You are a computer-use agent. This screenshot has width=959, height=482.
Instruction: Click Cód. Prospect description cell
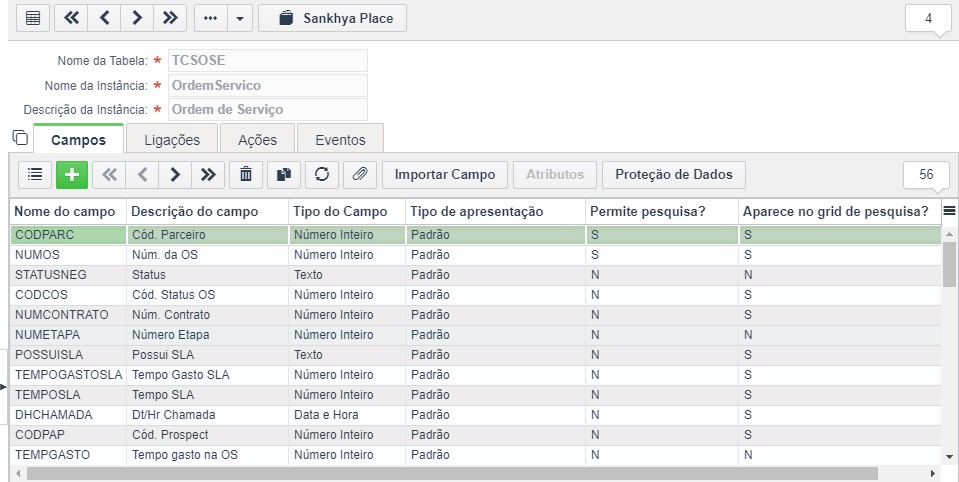point(207,435)
